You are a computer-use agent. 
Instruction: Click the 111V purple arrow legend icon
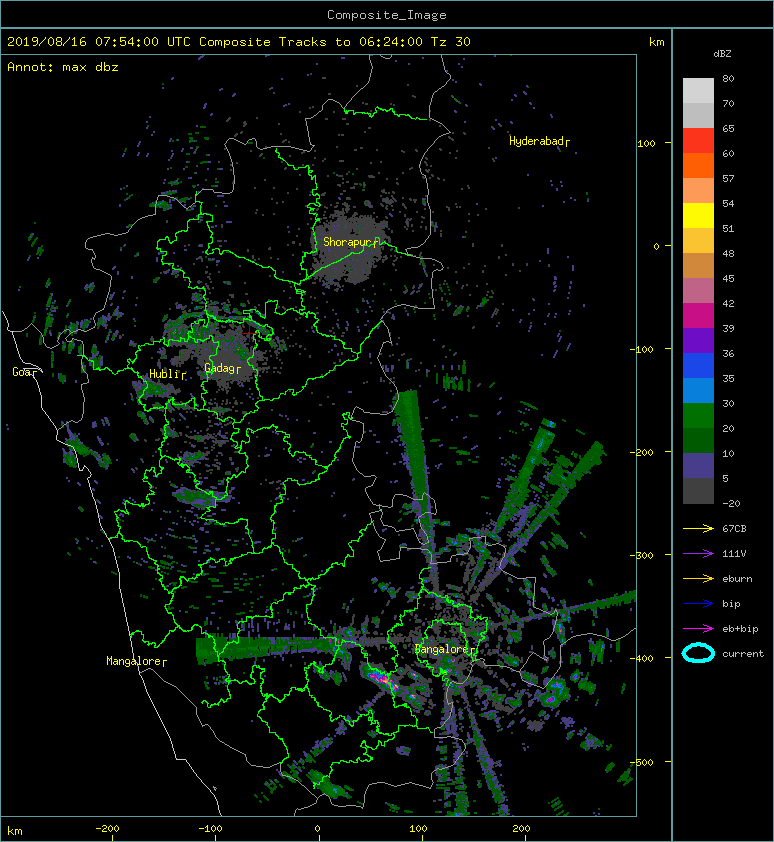pos(698,554)
